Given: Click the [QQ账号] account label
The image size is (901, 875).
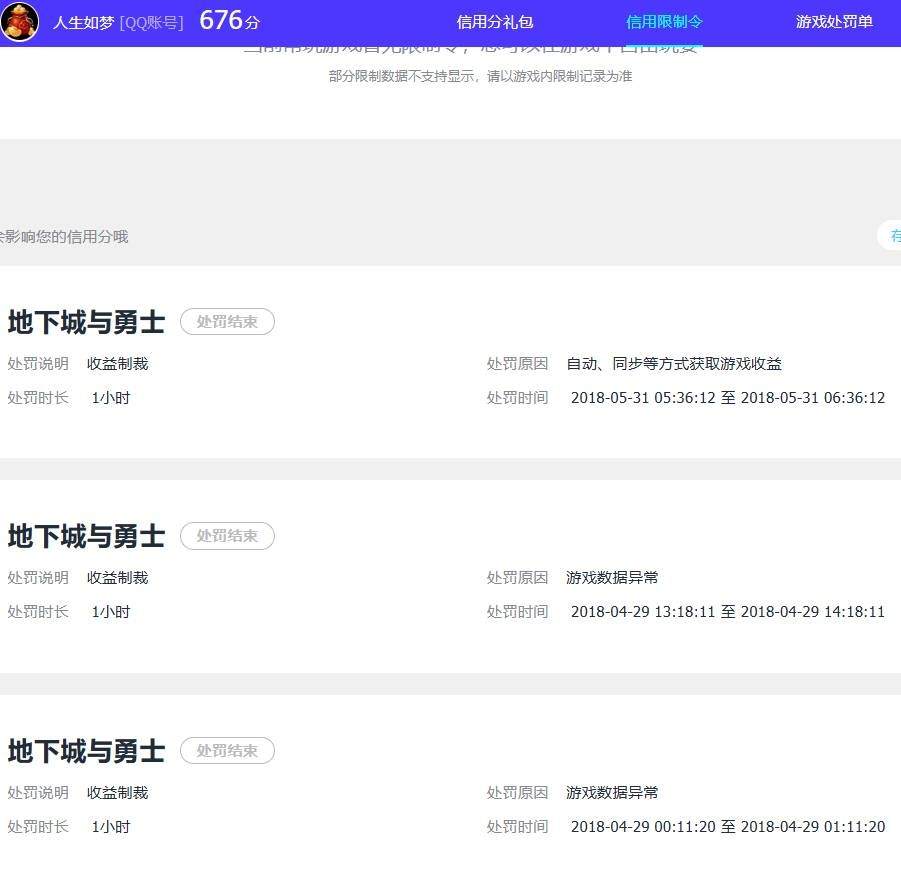Looking at the screenshot, I should [x=152, y=23].
